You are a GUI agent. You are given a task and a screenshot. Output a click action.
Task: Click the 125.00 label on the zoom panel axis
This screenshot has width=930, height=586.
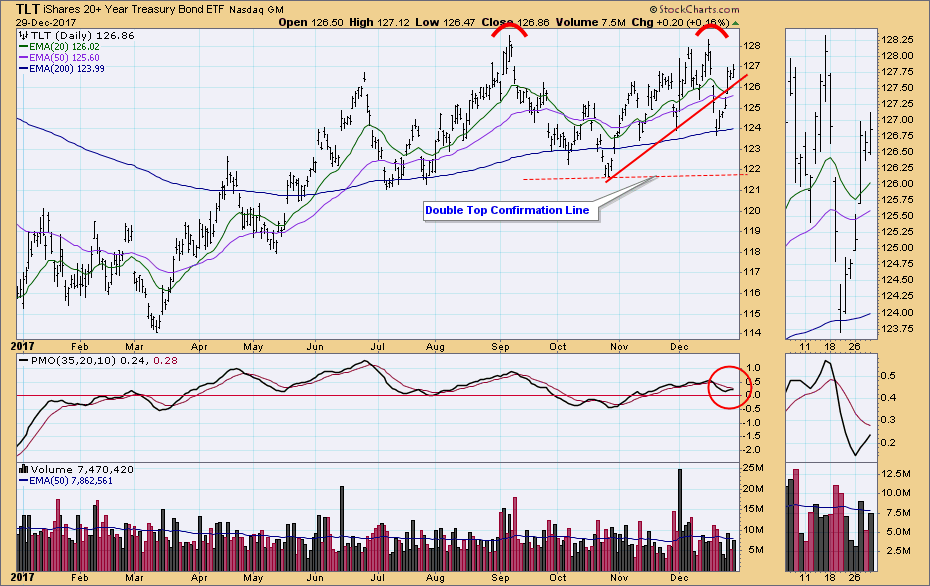(x=897, y=248)
